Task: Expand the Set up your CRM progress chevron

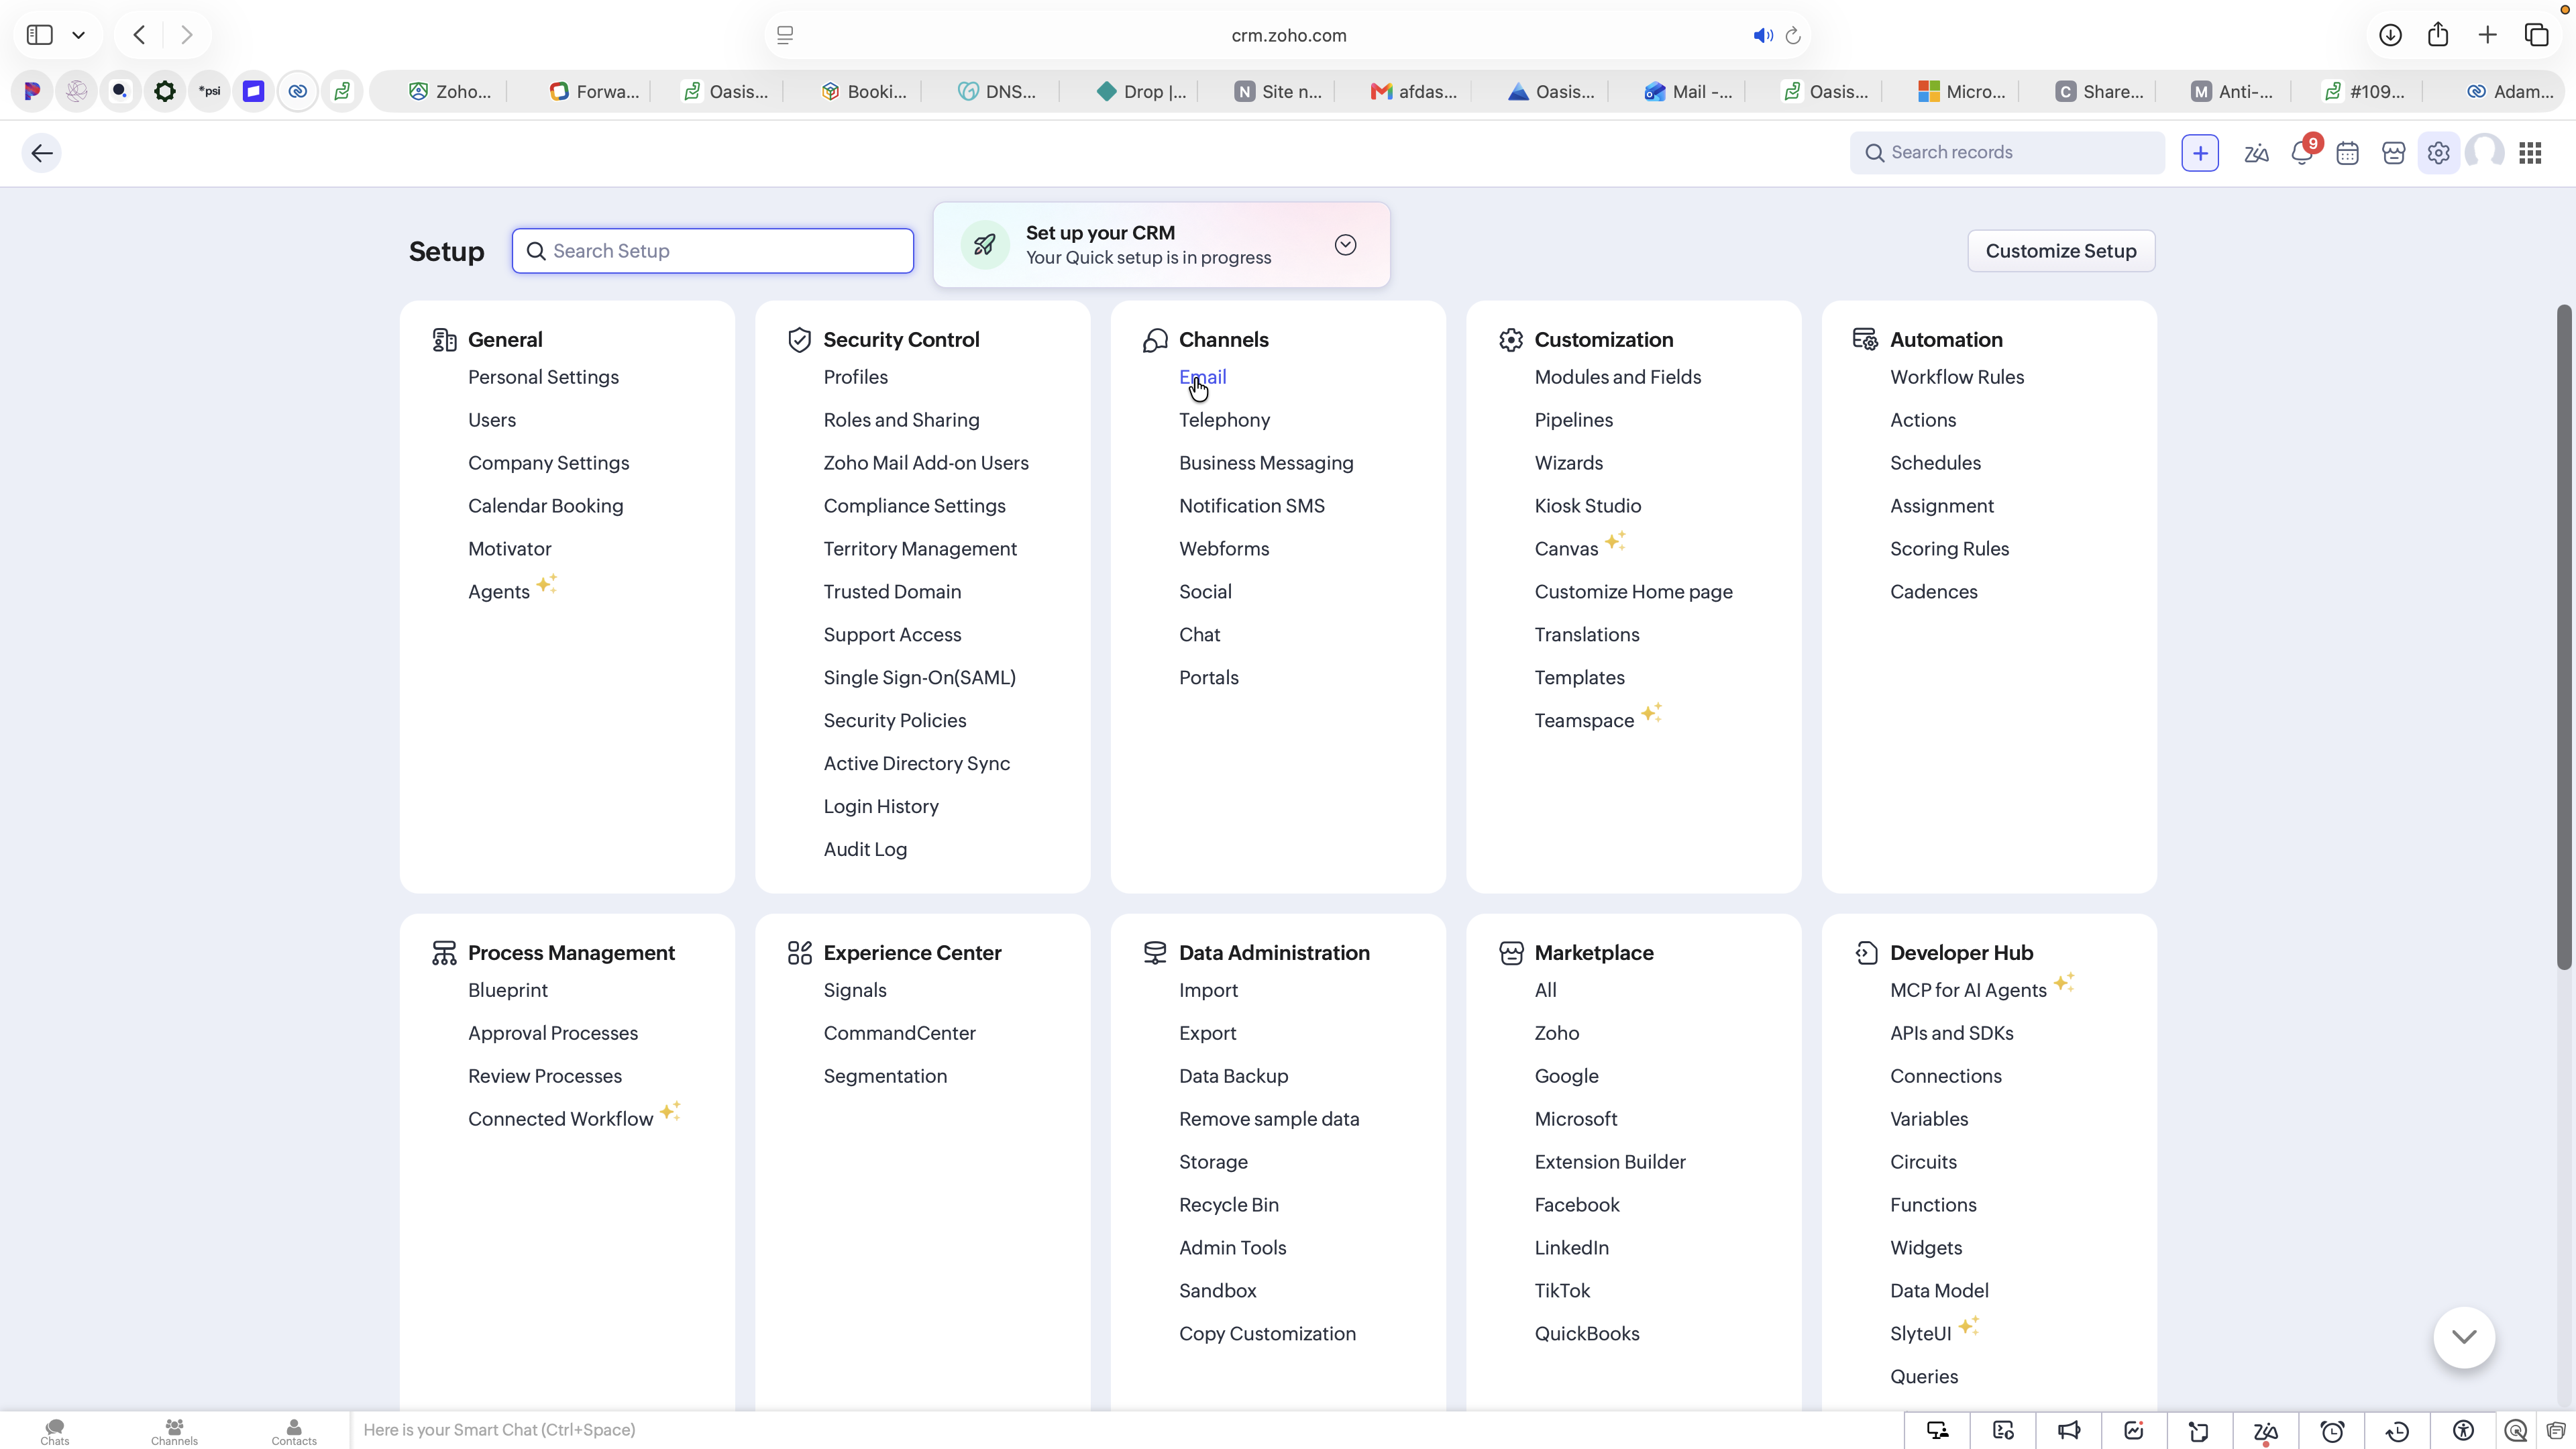Action: tap(1346, 245)
